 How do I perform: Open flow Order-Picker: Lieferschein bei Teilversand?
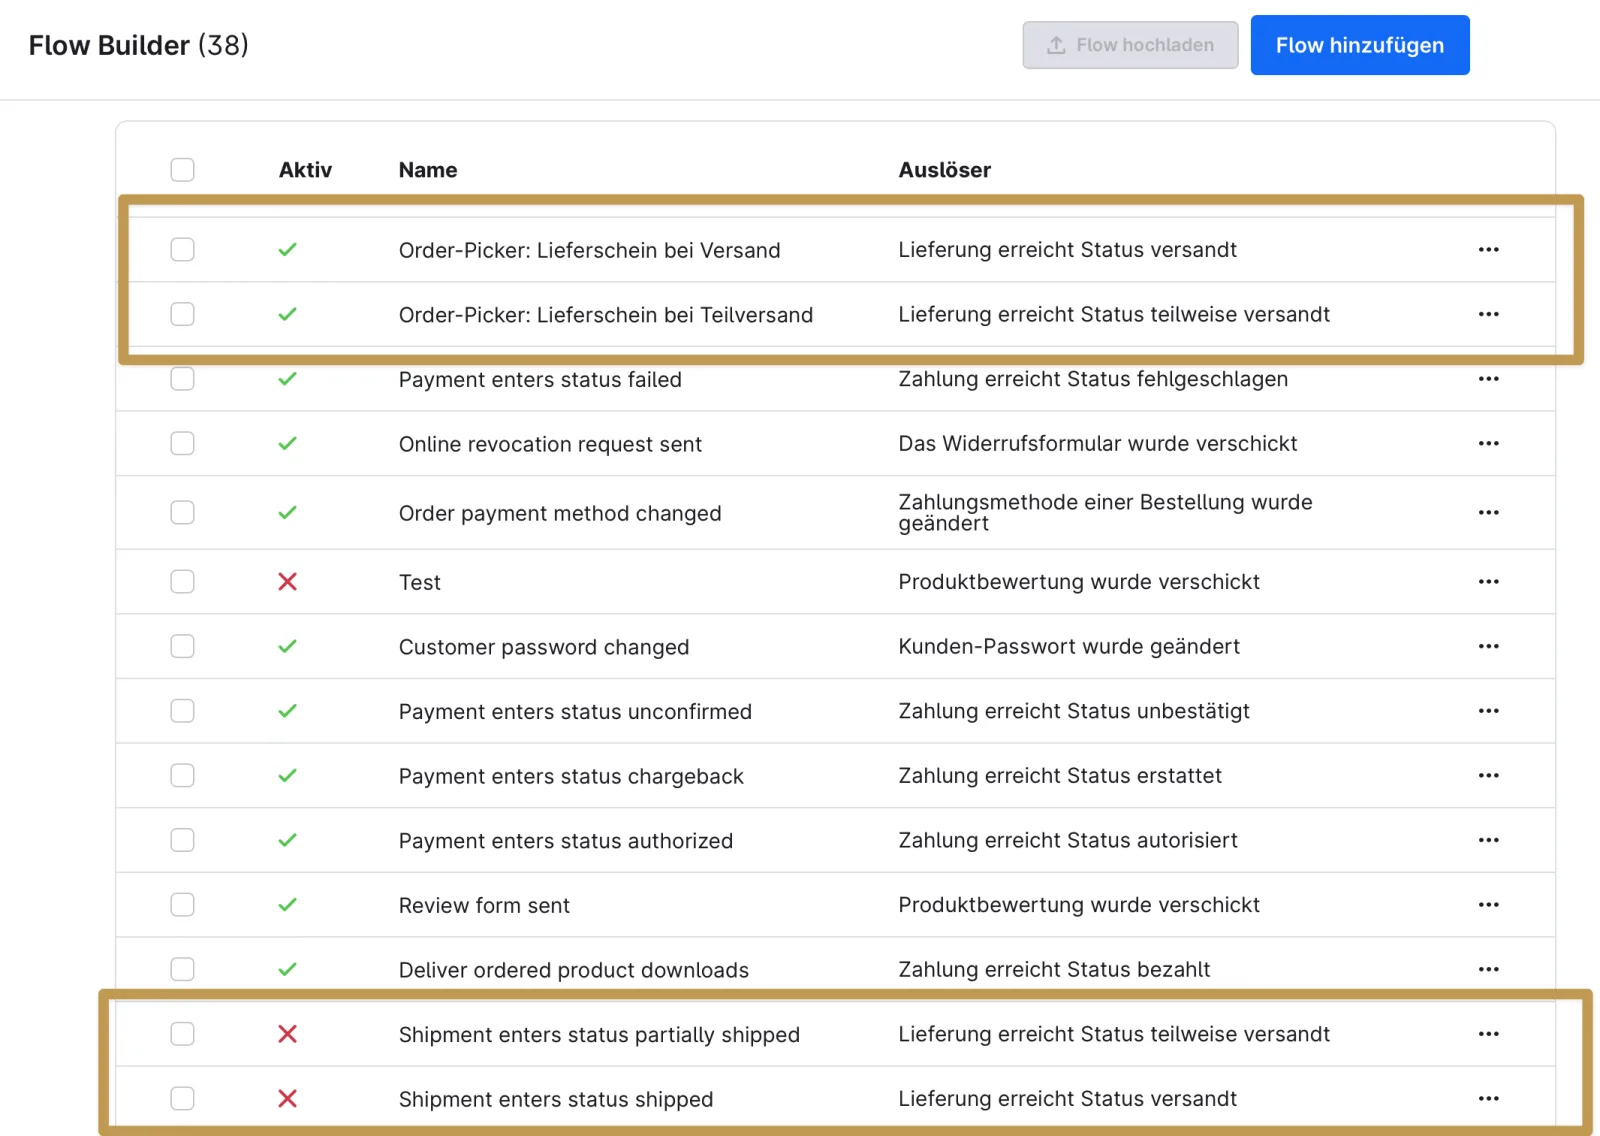[606, 315]
